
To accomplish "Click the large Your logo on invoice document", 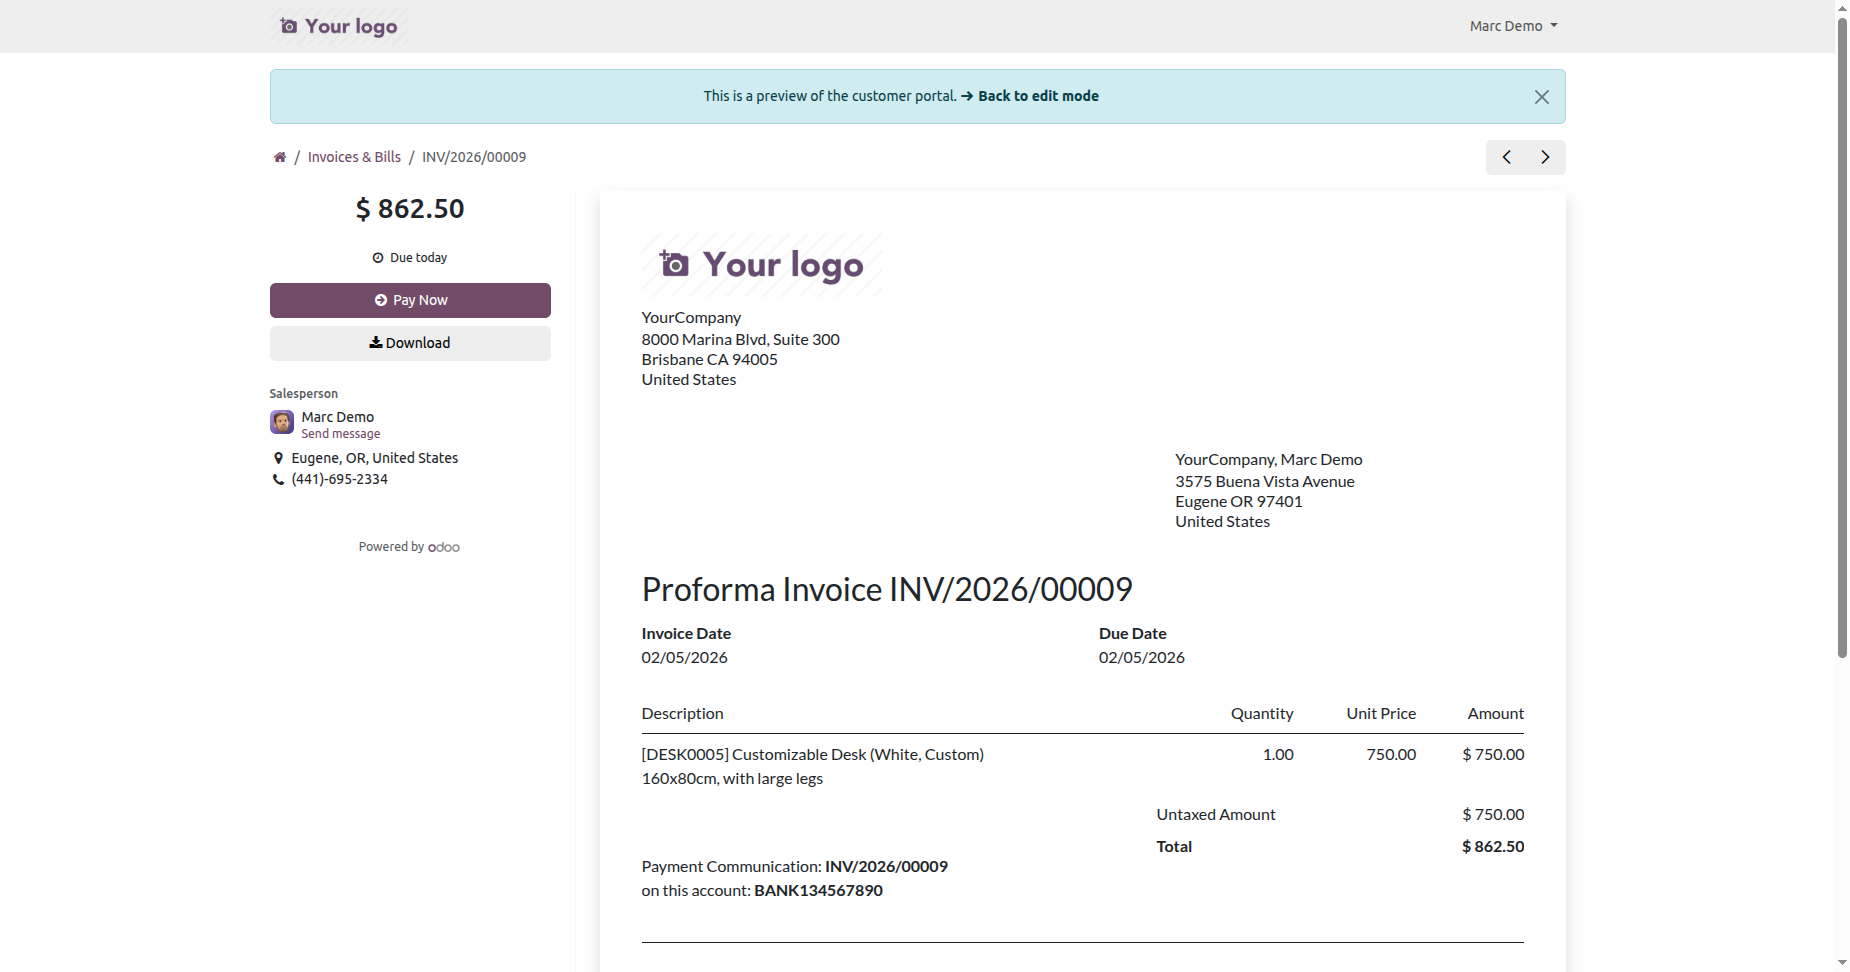I will click(x=762, y=265).
